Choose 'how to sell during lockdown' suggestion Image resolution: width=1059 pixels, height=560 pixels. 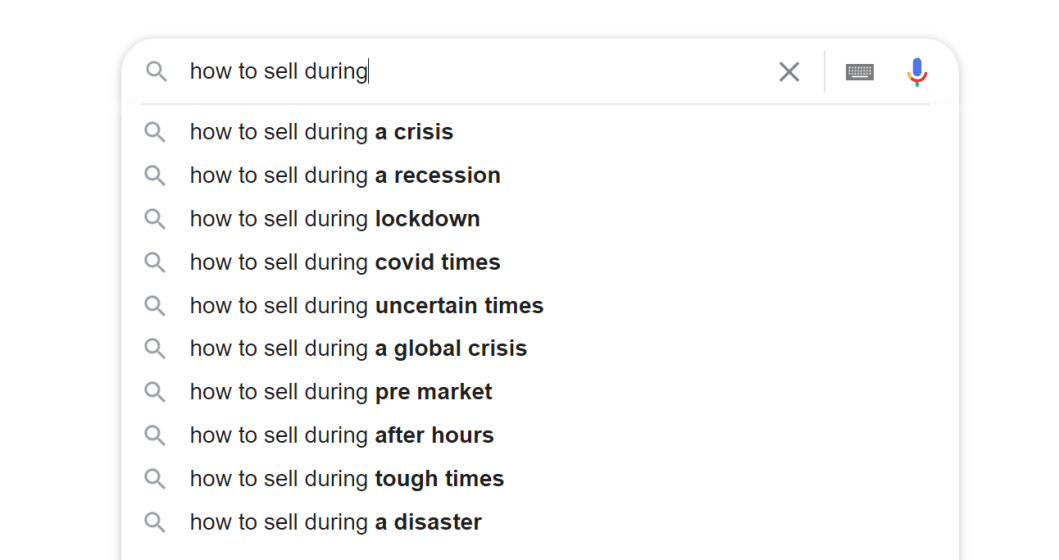point(540,219)
